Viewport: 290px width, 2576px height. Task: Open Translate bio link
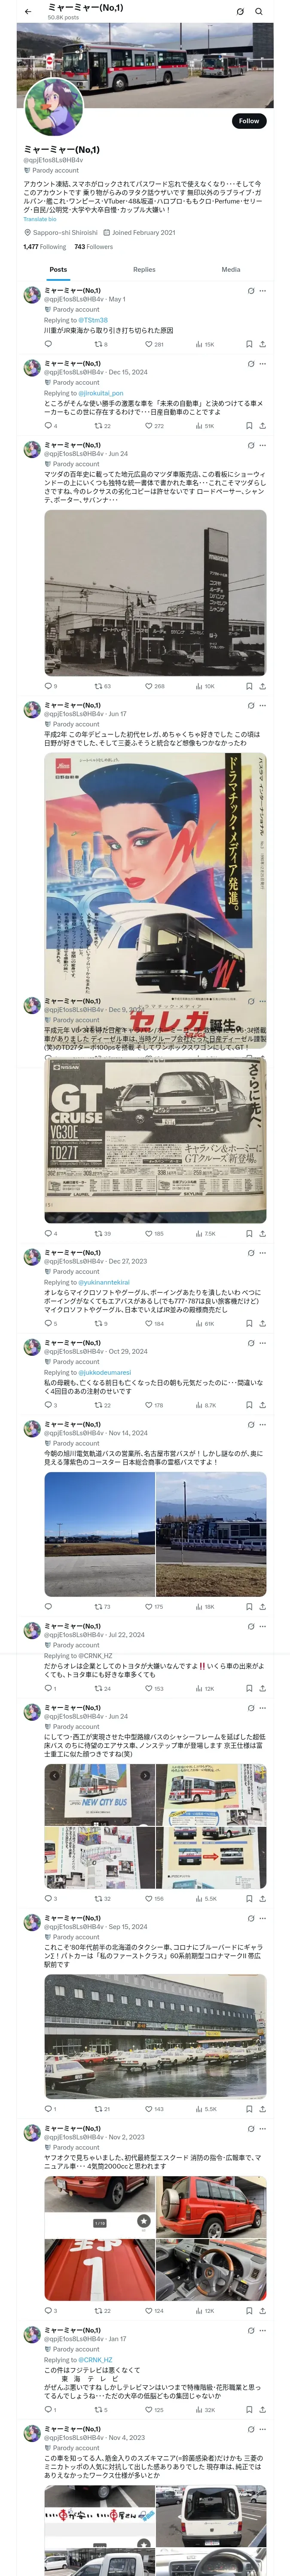click(x=40, y=219)
